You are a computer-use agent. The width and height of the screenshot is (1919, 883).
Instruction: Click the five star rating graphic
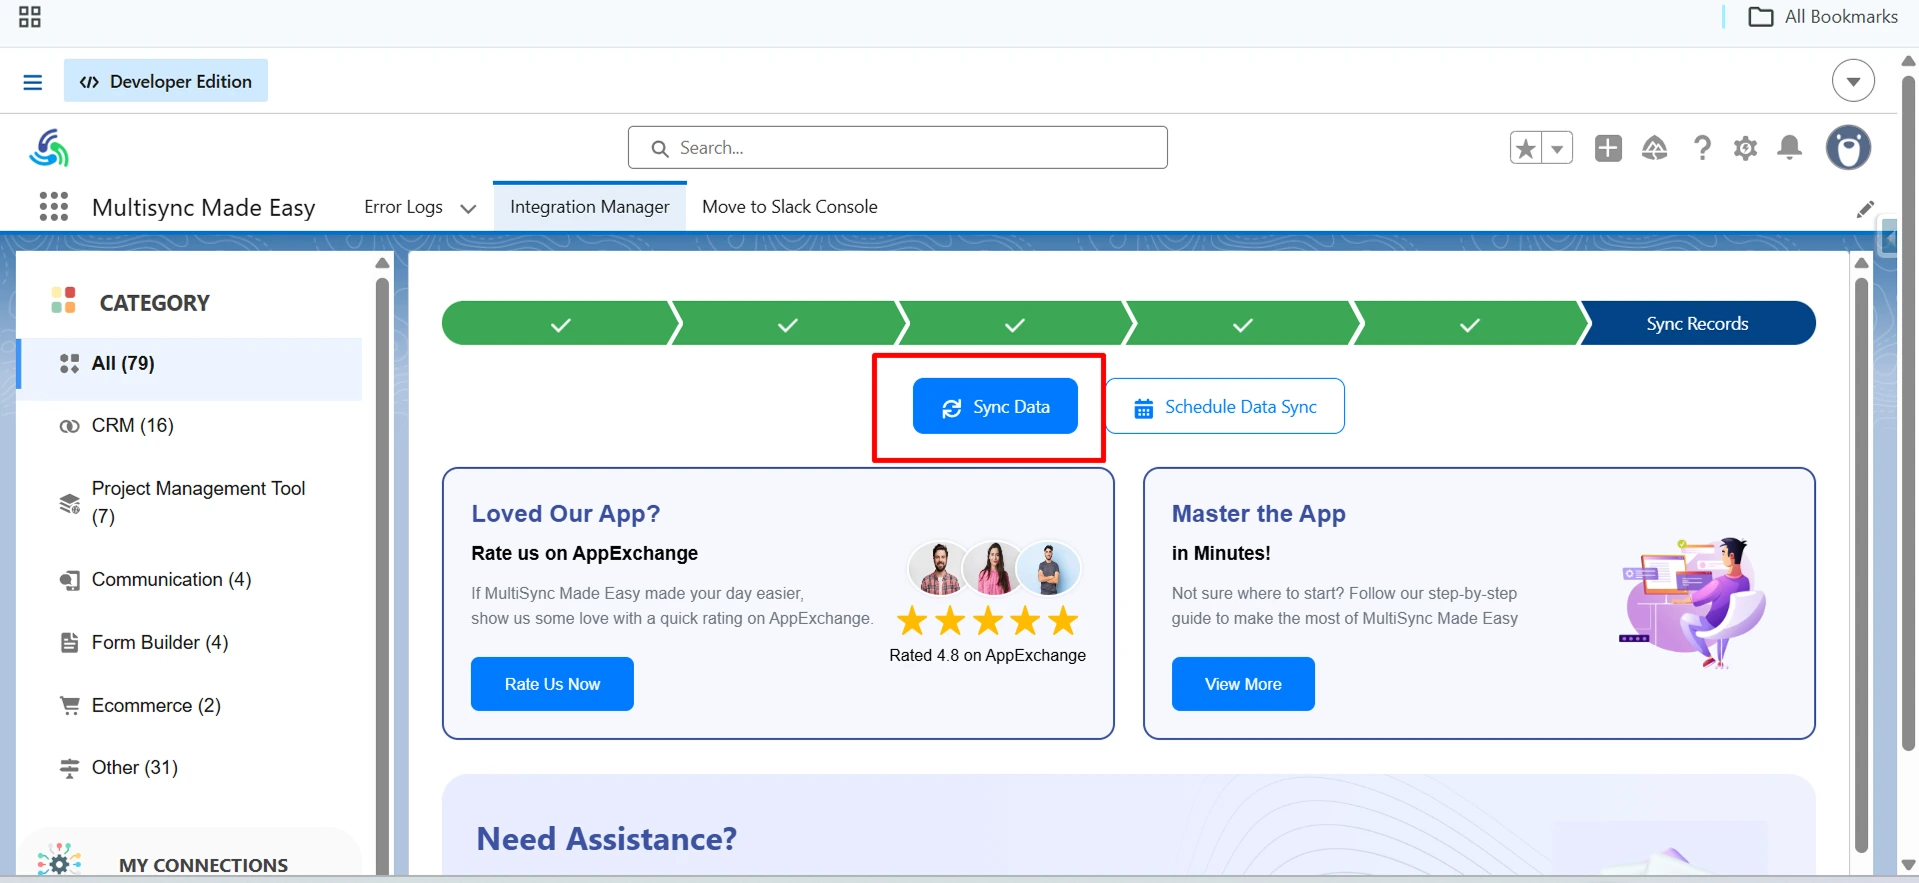[x=988, y=621]
